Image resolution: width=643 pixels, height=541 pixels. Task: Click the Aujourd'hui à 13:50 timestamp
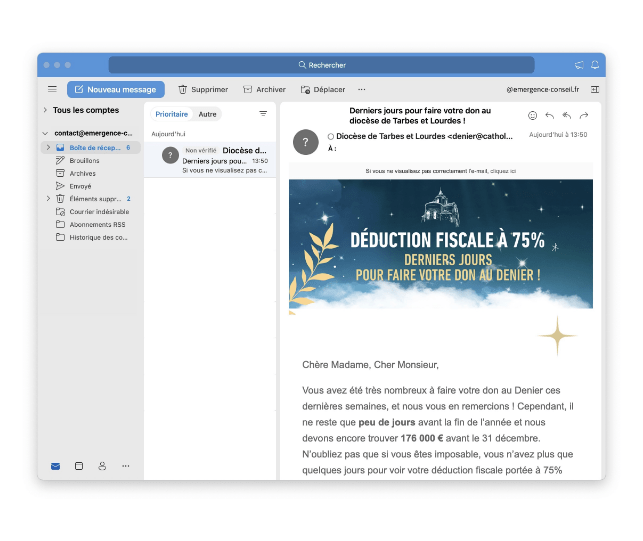558,135
